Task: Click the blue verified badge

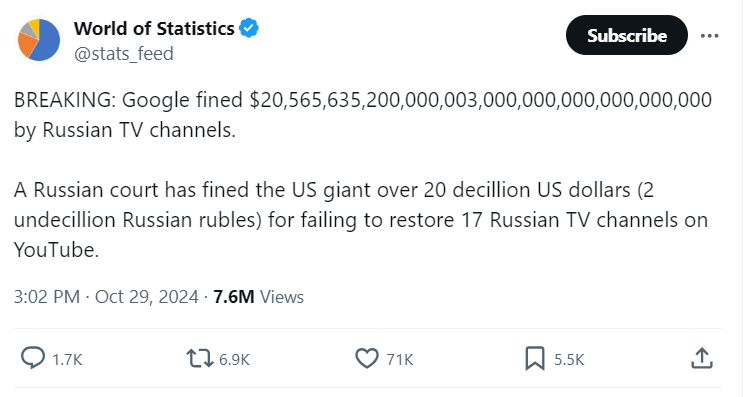Action: click(x=249, y=28)
